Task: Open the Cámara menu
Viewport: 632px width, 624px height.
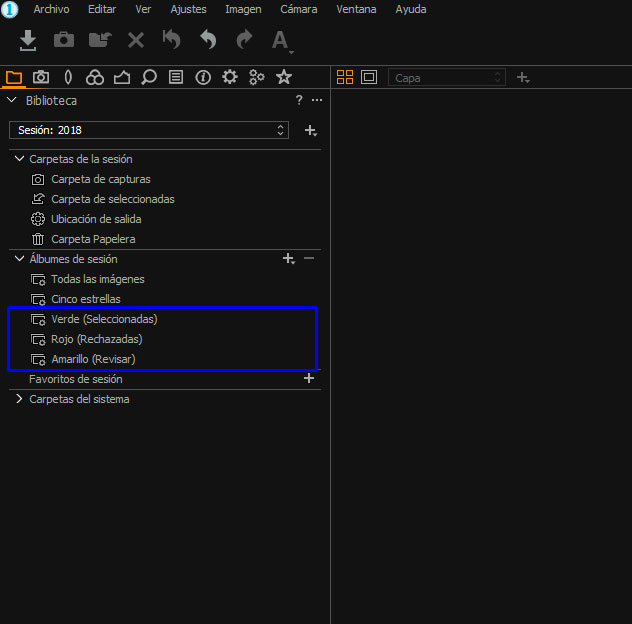Action: [x=298, y=9]
